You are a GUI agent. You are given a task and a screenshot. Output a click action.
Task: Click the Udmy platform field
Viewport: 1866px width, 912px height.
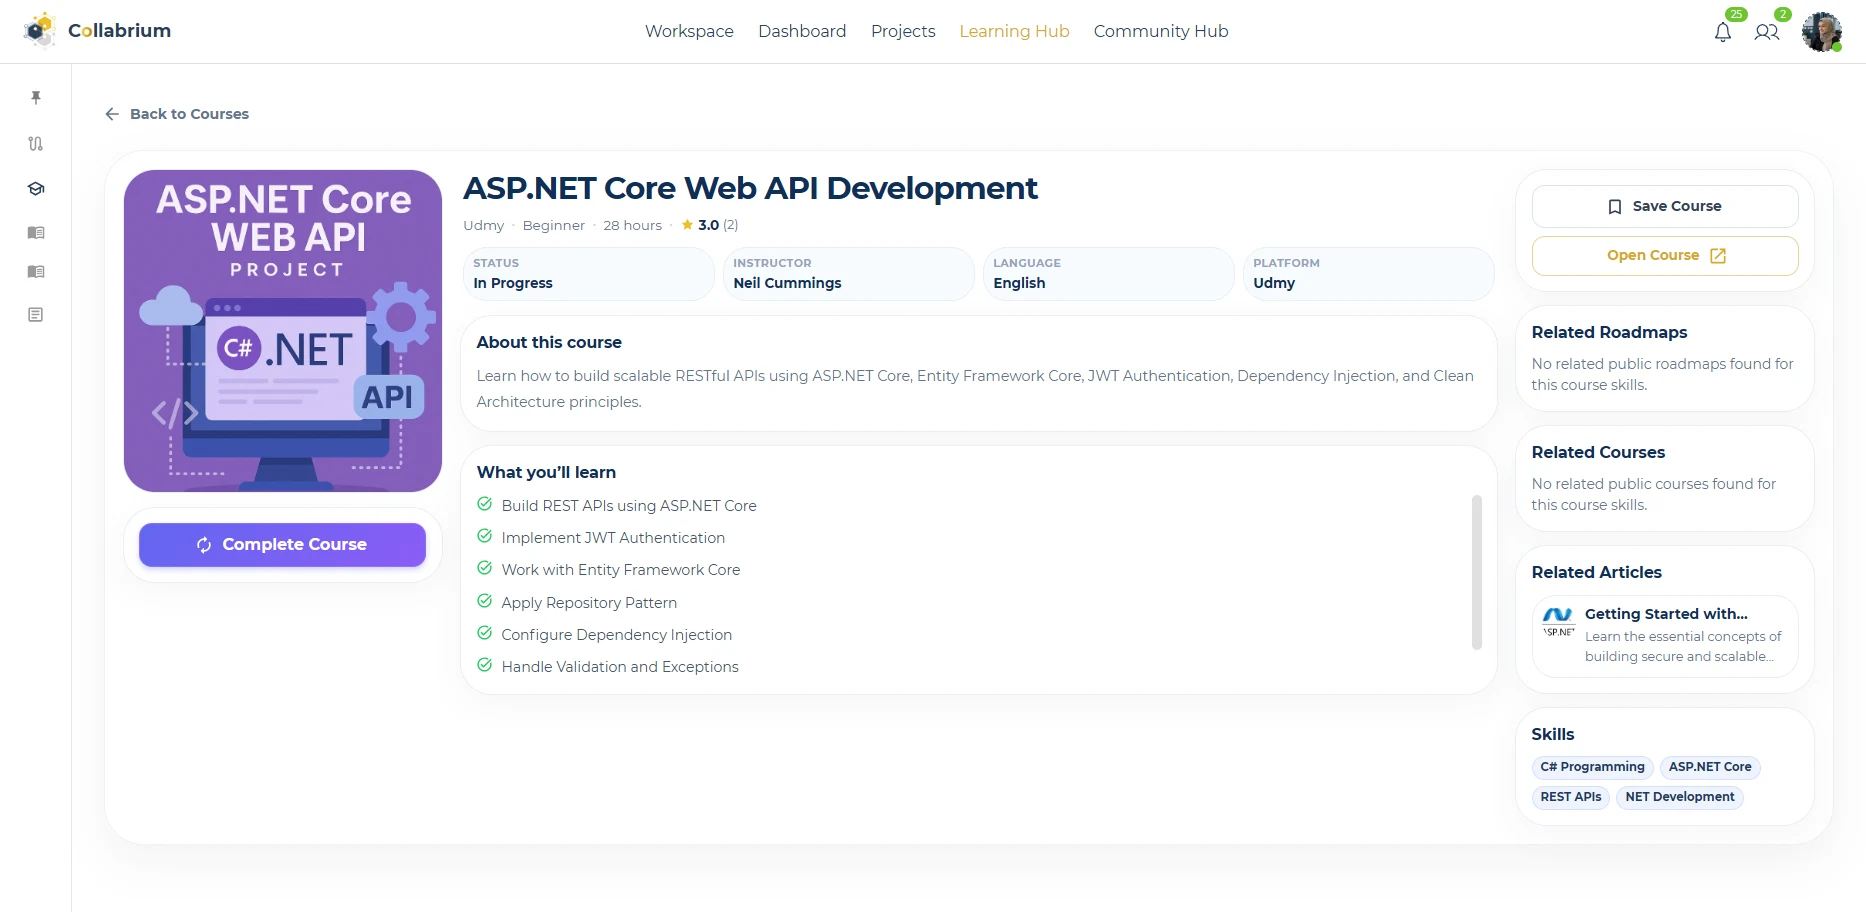[x=1368, y=273]
